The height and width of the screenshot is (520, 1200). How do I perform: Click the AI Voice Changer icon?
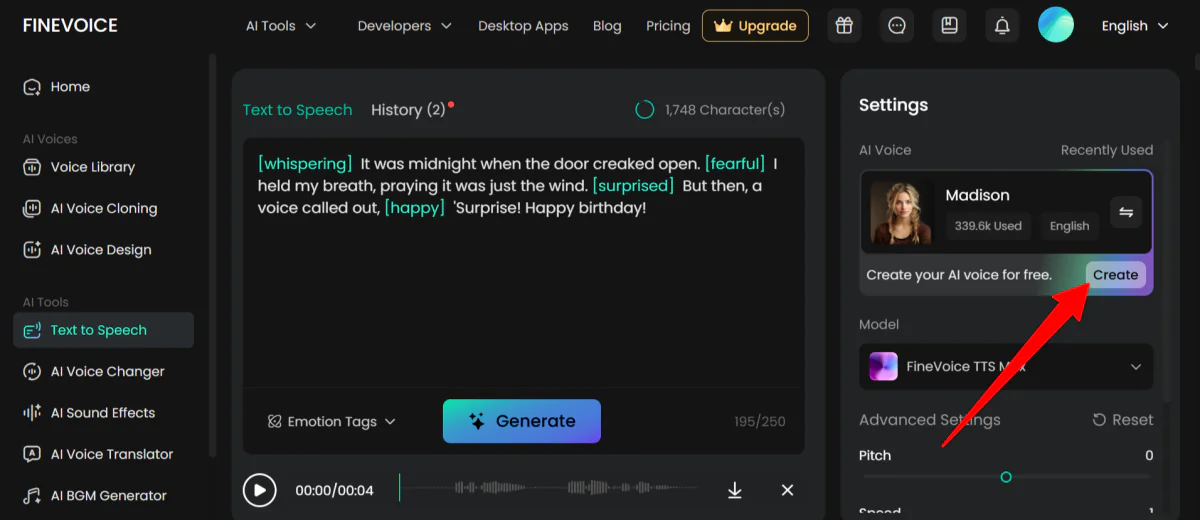click(32, 372)
